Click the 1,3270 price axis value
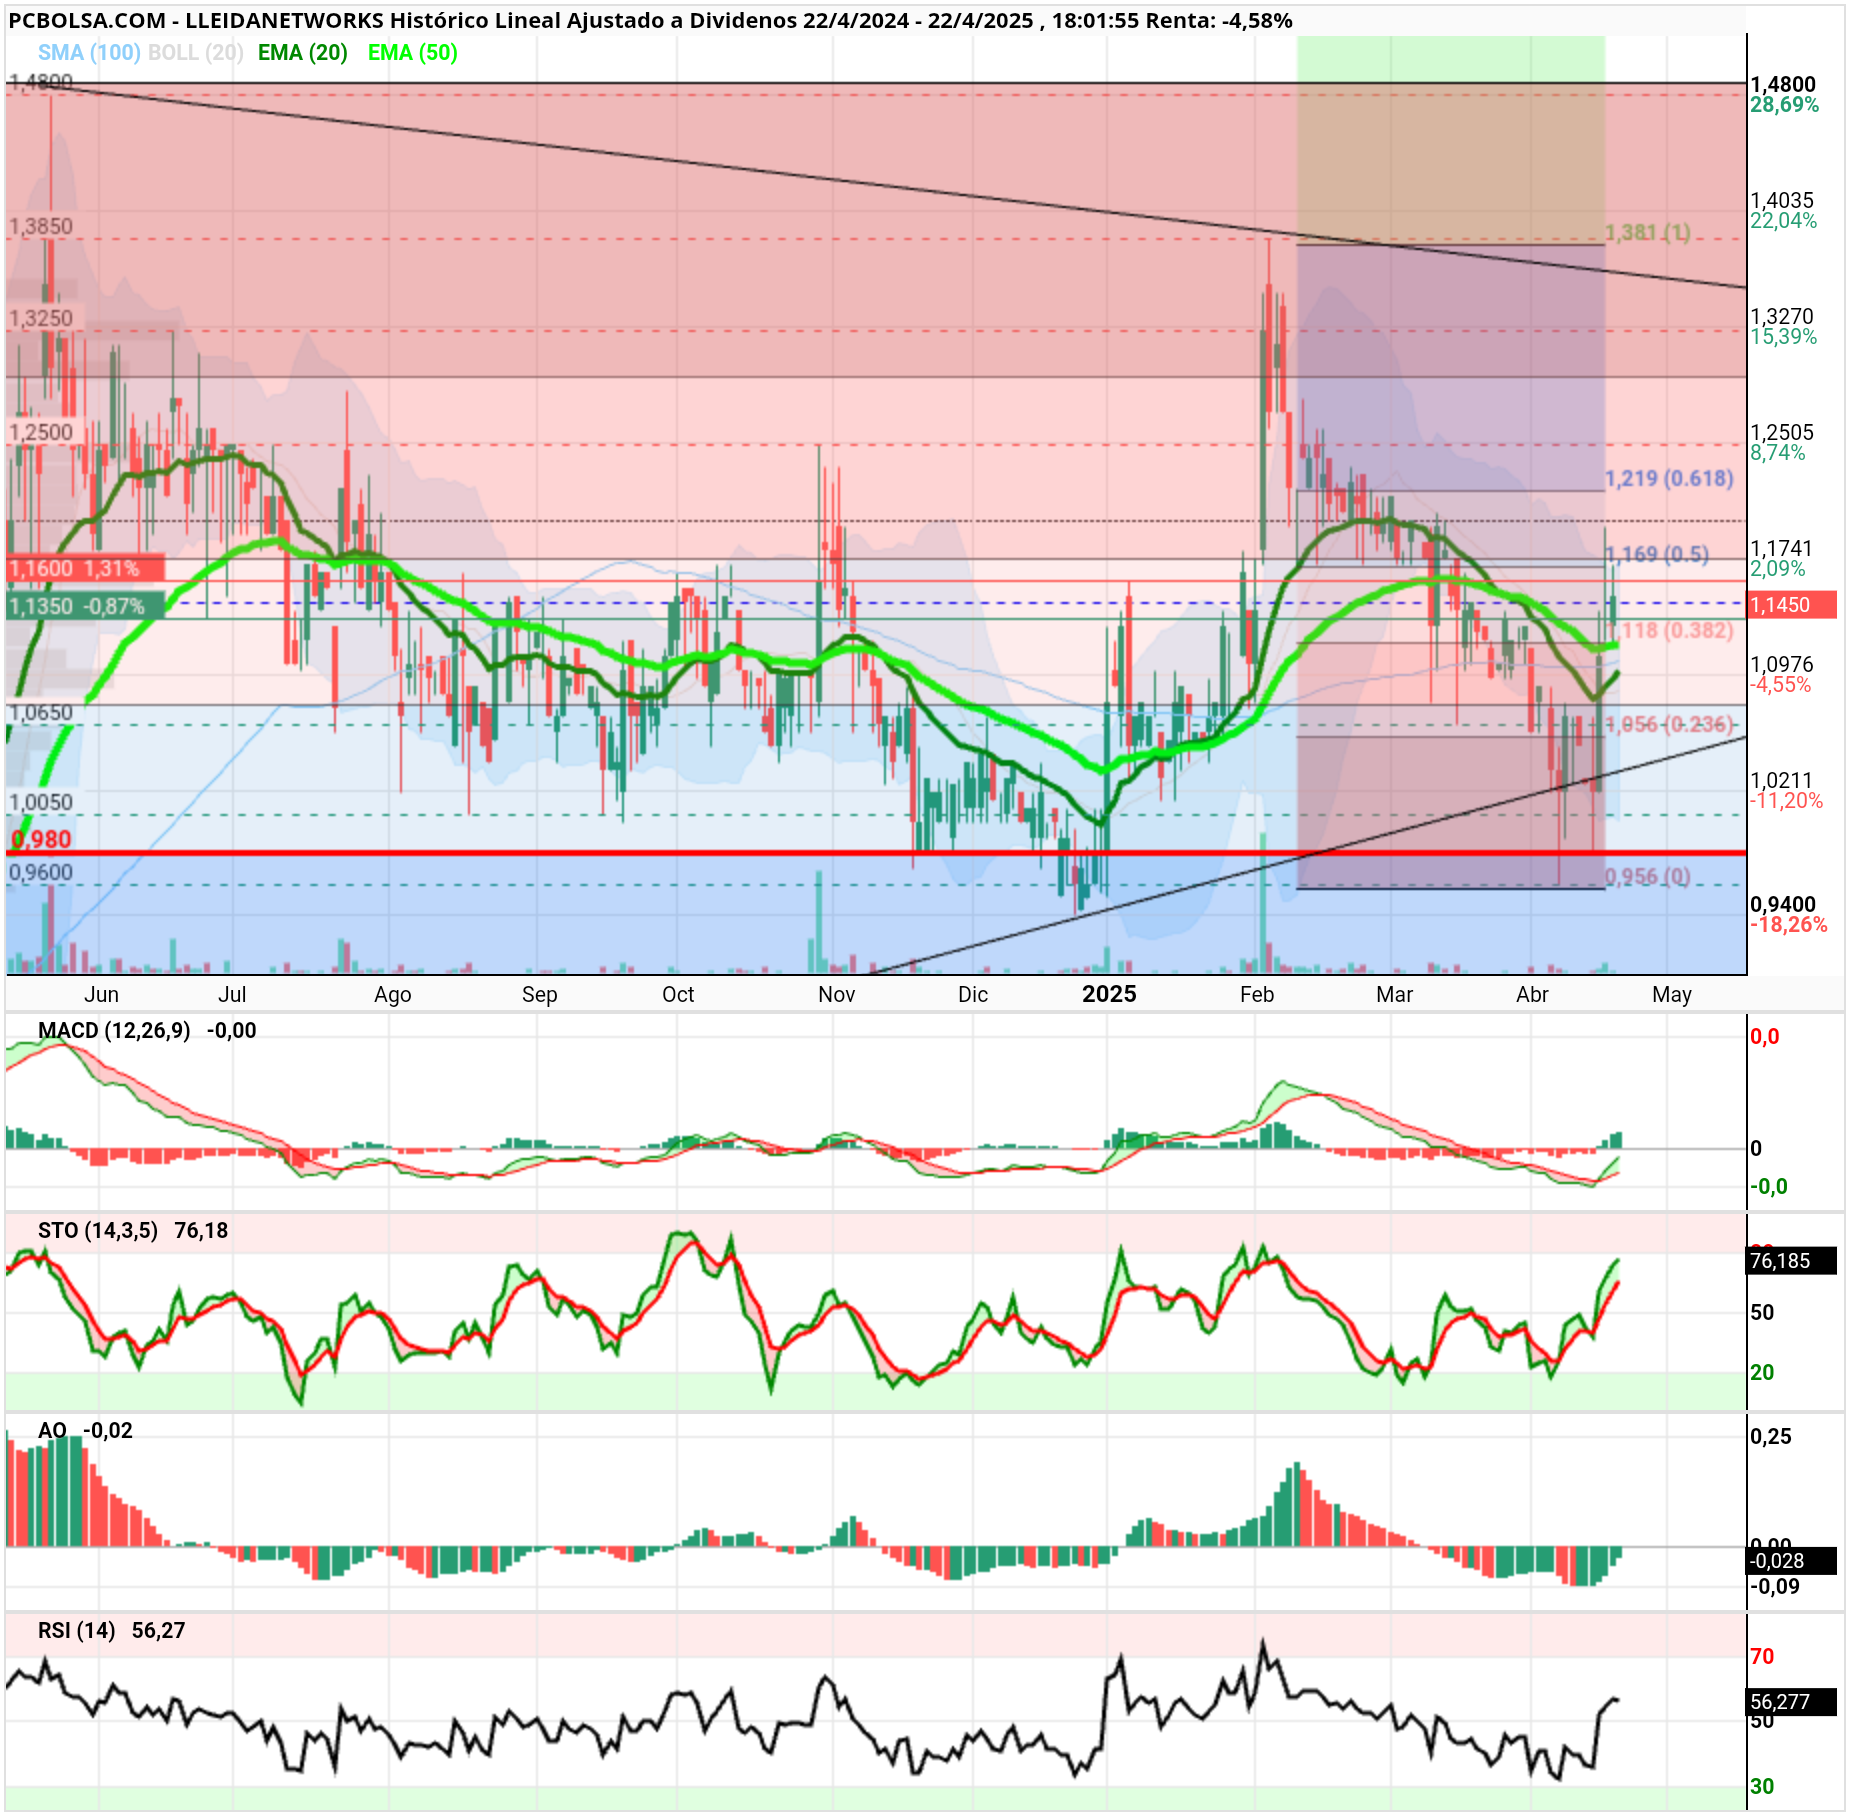Viewport: 1850px width, 1816px height. (1782, 316)
